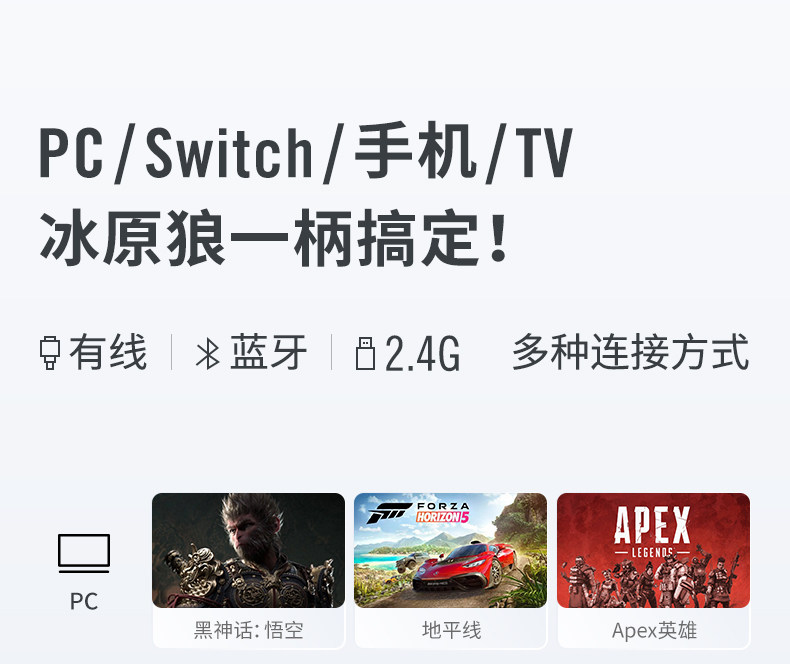Click the 2.4G USB dongle icon
Viewport: 790px width, 664px height.
pyautogui.click(x=365, y=353)
